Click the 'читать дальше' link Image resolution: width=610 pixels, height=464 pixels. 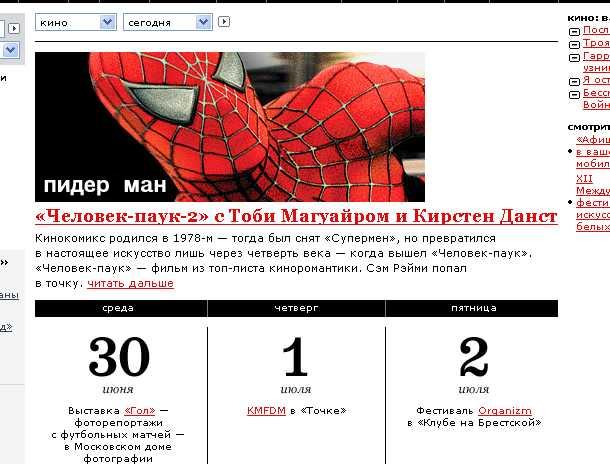pyautogui.click(x=130, y=283)
